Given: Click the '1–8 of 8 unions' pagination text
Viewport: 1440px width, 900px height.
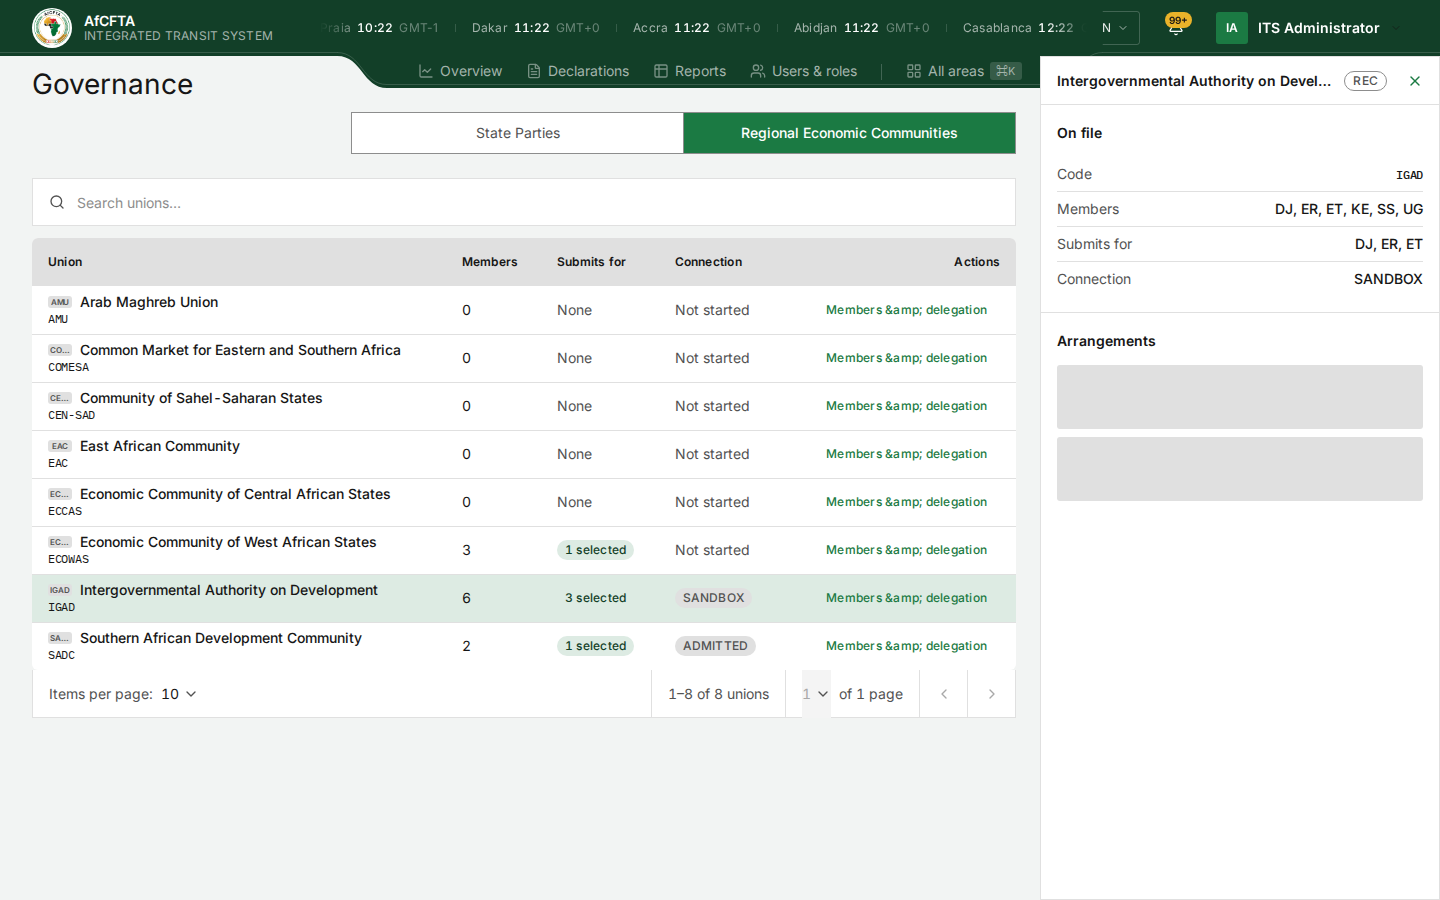Looking at the screenshot, I should [719, 694].
